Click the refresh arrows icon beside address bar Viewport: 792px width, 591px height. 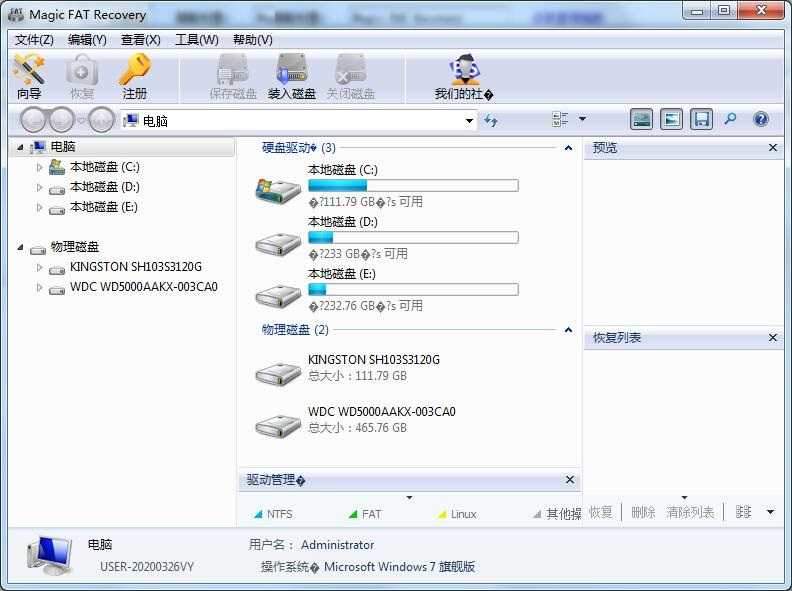point(491,120)
